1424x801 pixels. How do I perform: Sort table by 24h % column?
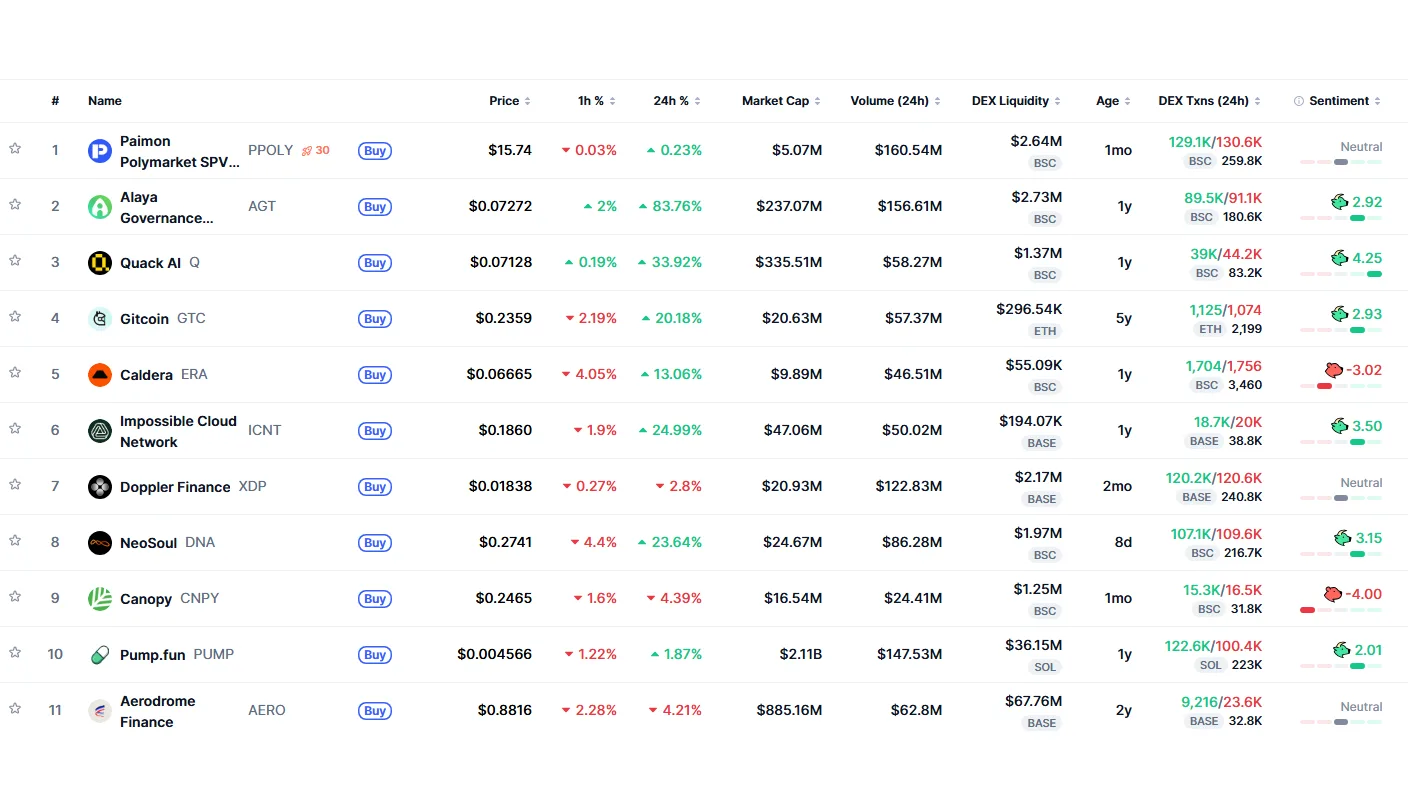[677, 101]
